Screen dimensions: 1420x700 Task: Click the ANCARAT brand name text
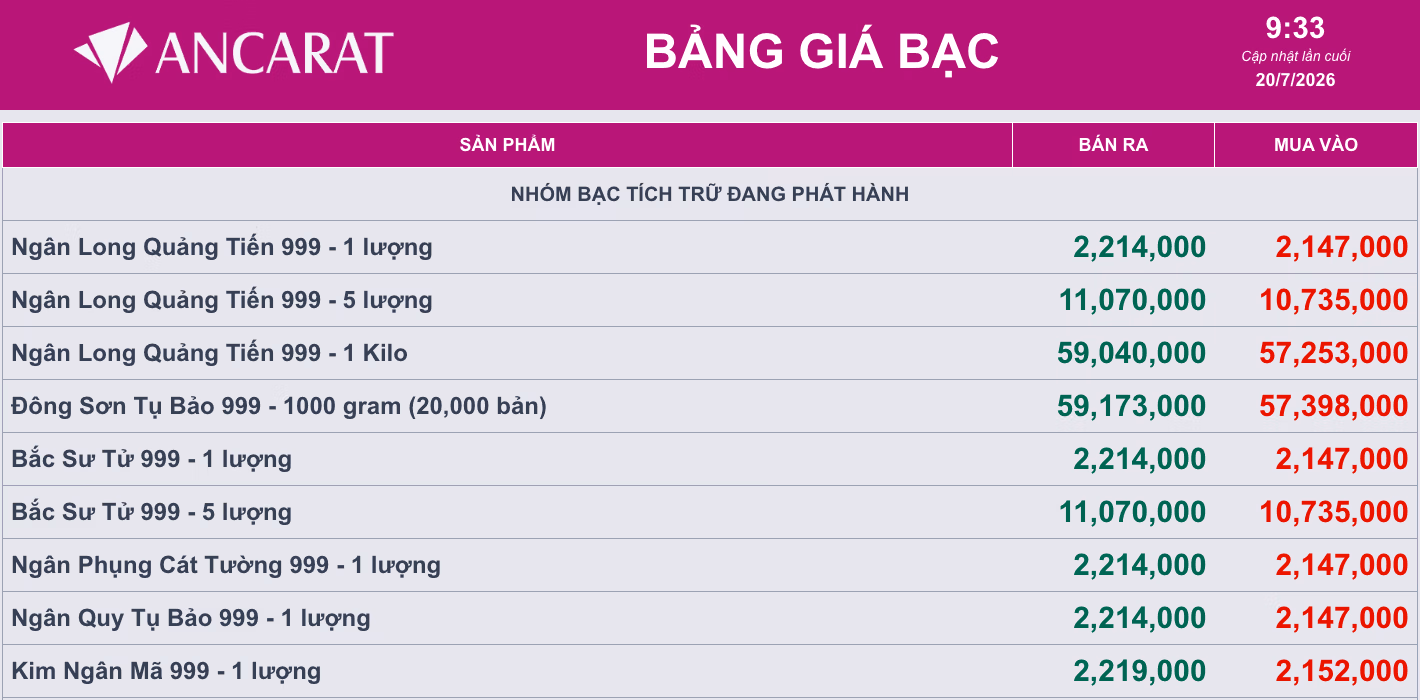(274, 53)
